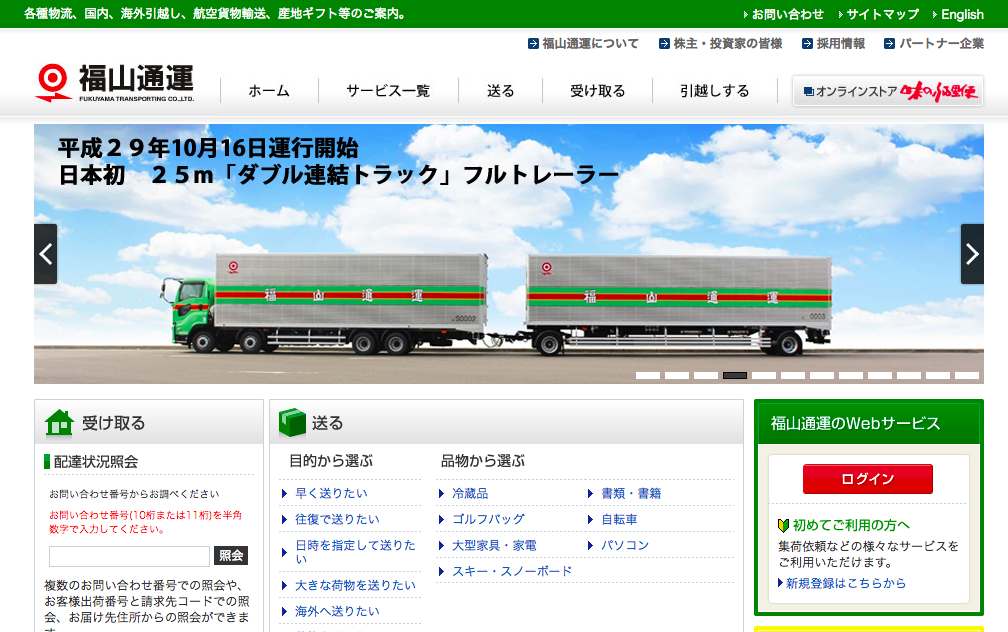Viewport: 1008px width, 632px height.
Task: Open 初めてご利用の方へ link
Action: coord(851,525)
